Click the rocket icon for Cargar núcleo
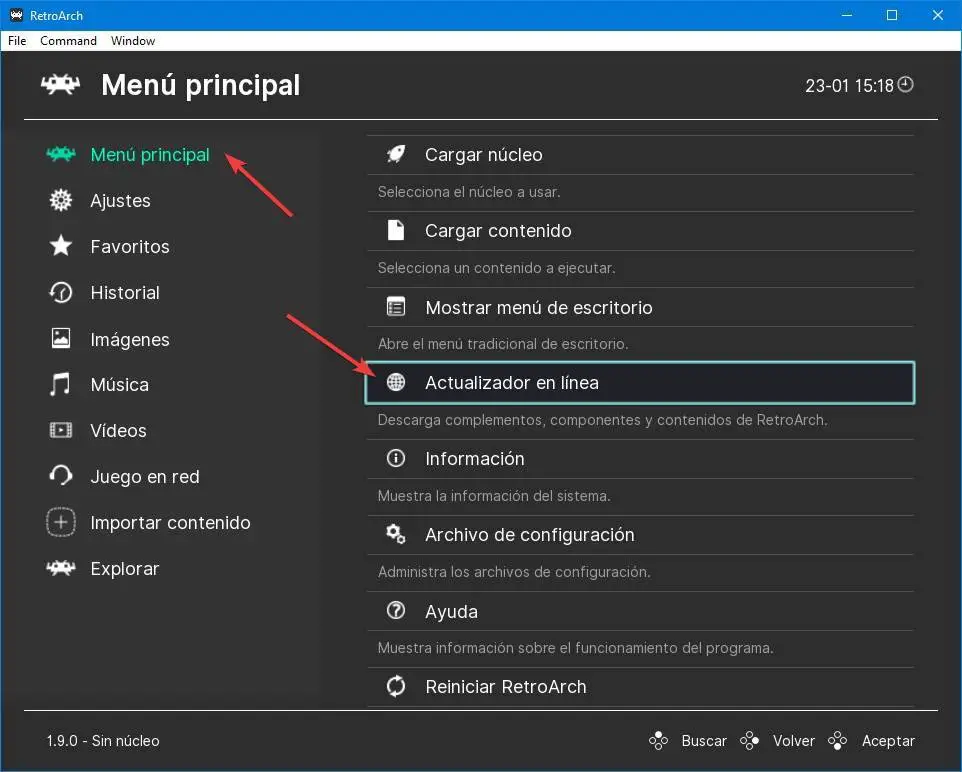This screenshot has height=772, width=962. 396,154
